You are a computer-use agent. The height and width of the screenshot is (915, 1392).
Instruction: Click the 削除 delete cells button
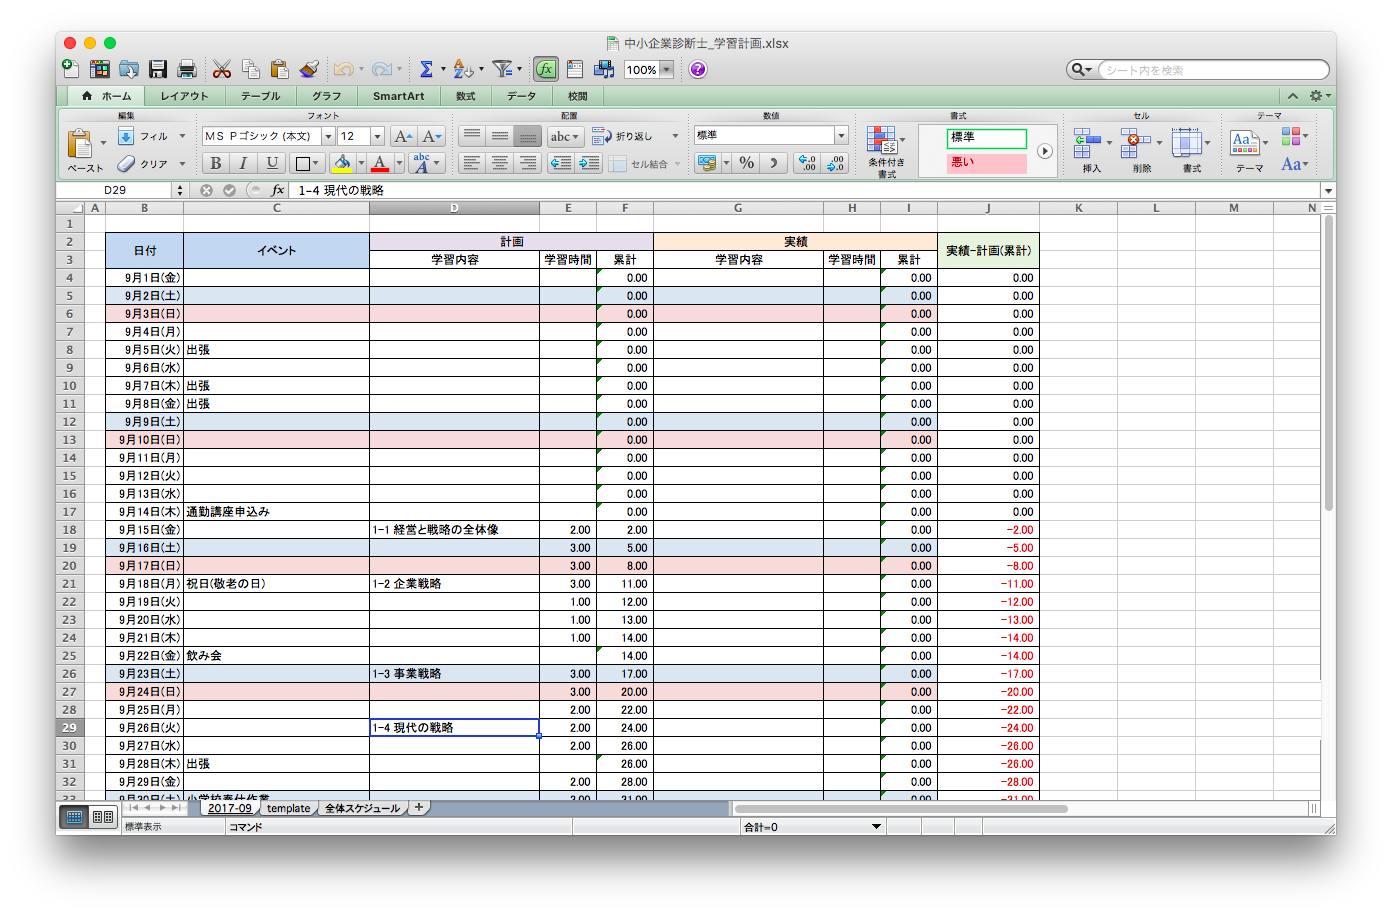tap(1141, 150)
